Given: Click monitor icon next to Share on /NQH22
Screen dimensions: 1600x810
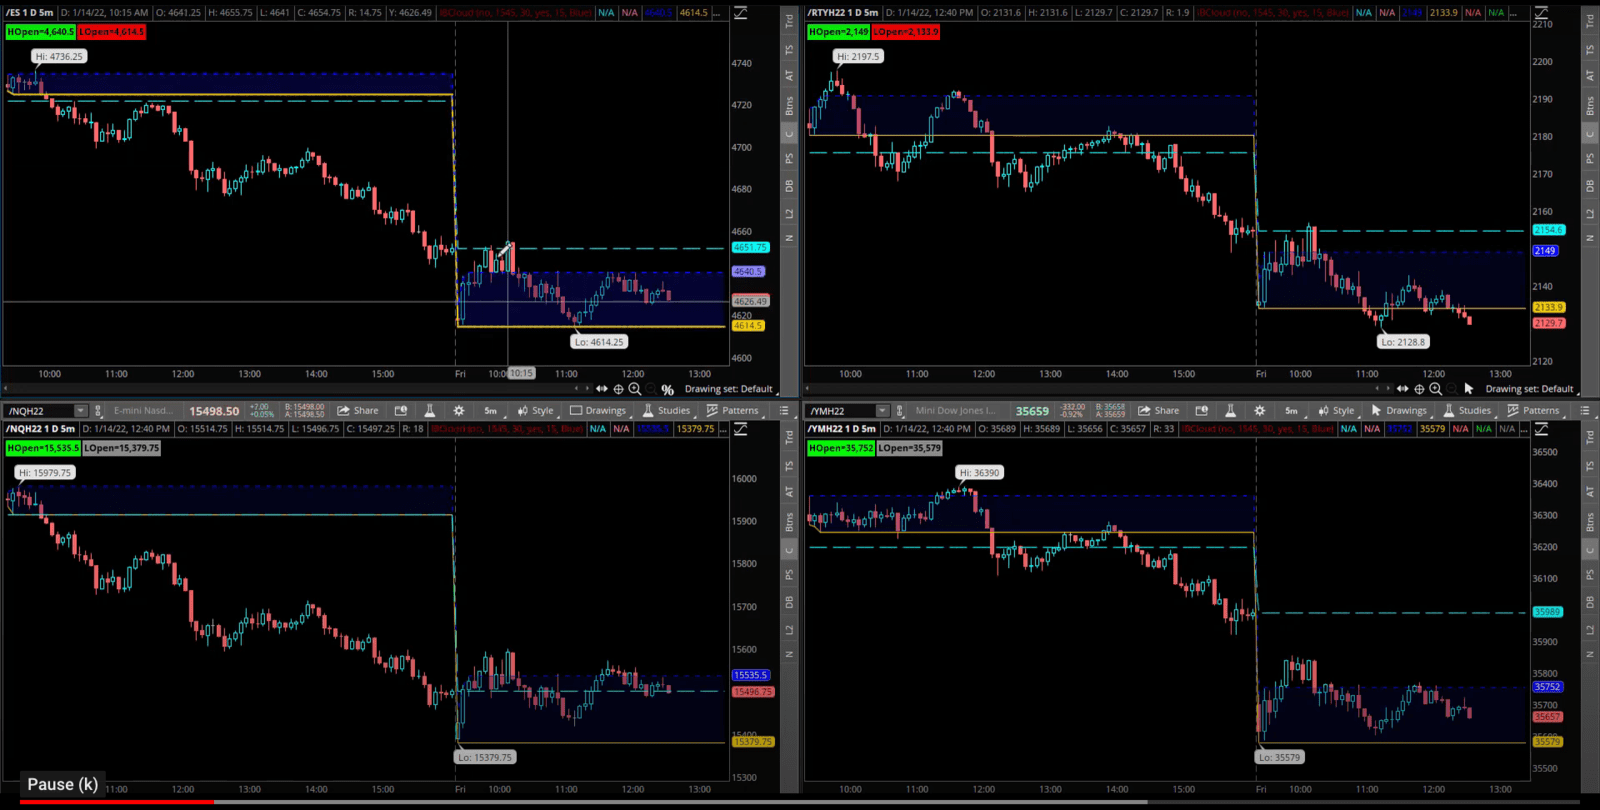Looking at the screenshot, I should pos(401,411).
